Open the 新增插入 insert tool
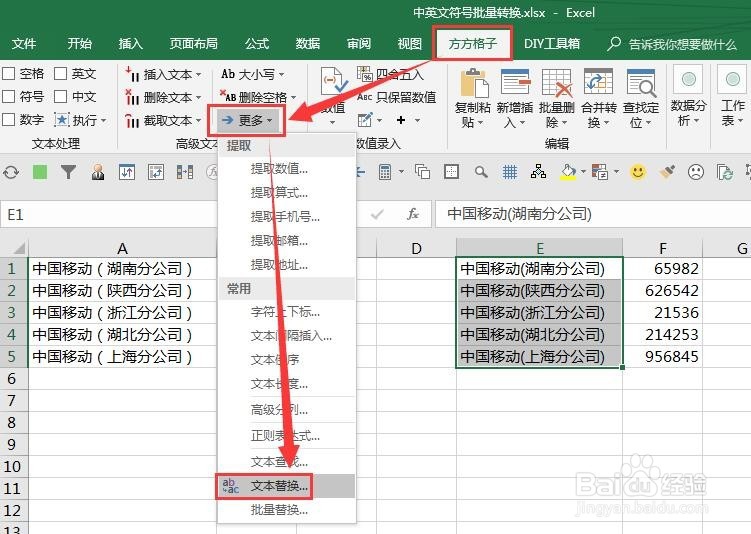 pyautogui.click(x=515, y=98)
